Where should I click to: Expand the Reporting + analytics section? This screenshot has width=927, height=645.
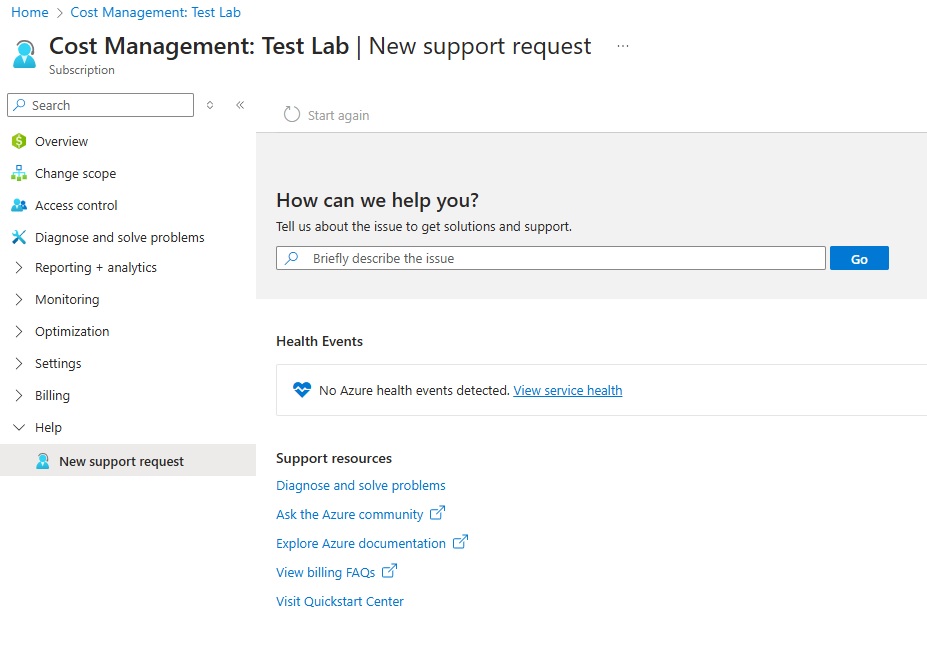point(19,267)
